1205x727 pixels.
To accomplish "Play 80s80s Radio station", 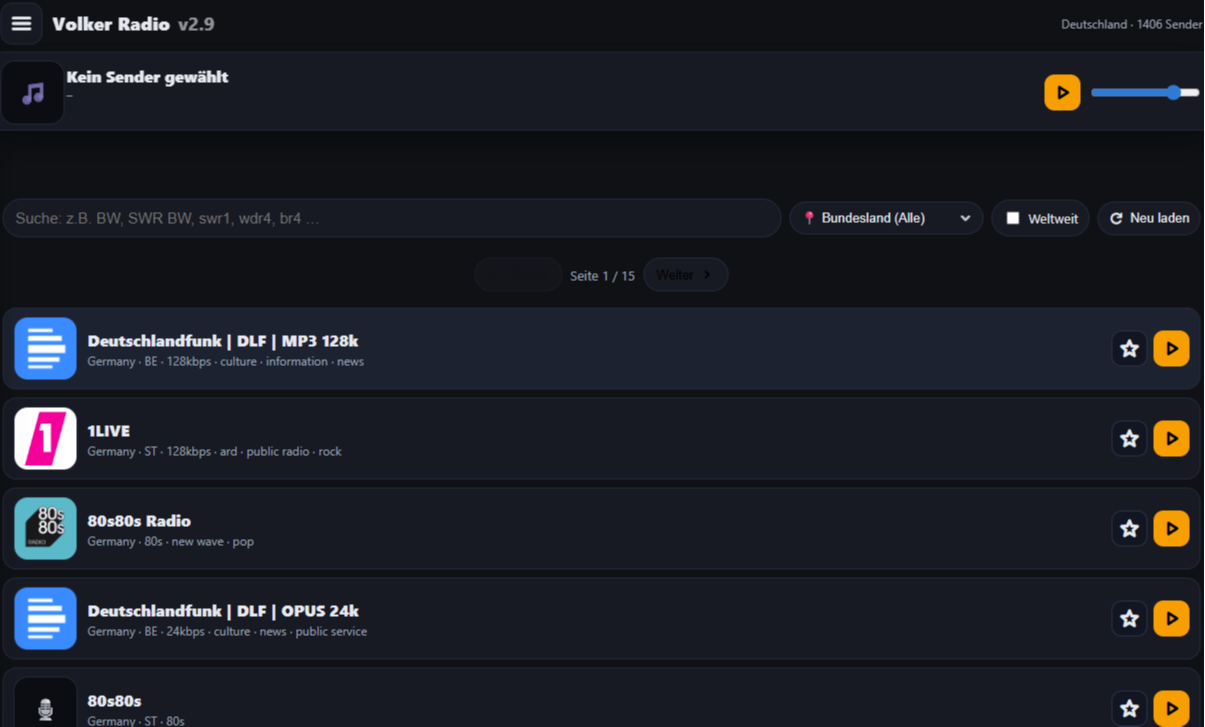I will [1171, 529].
